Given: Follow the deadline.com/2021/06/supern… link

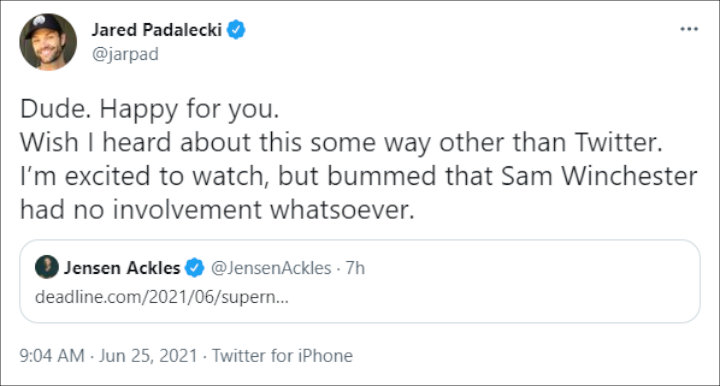Looking at the screenshot, I should [162, 297].
